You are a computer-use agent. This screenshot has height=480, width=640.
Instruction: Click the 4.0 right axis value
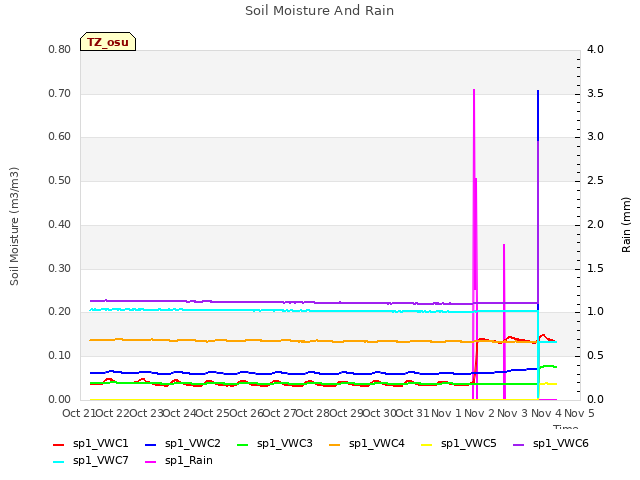pyautogui.click(x=595, y=50)
